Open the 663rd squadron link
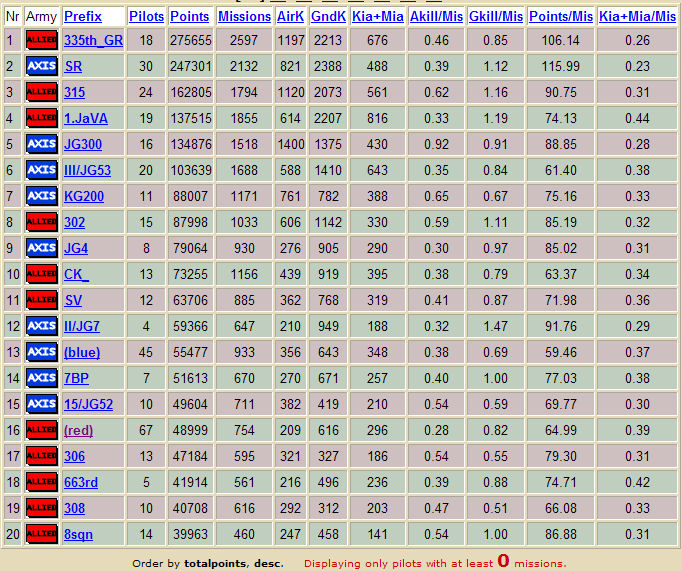The width and height of the screenshot is (682, 571). 81,482
